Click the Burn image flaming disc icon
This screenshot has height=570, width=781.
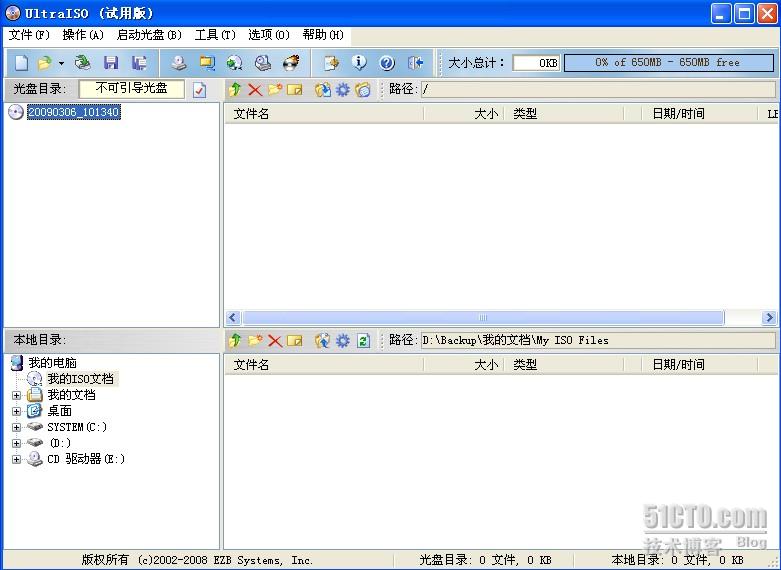tap(291, 63)
